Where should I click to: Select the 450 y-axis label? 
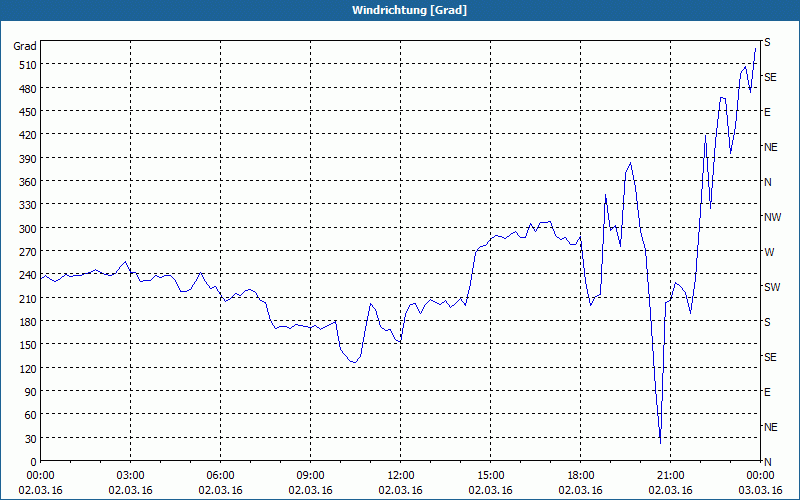coord(28,112)
